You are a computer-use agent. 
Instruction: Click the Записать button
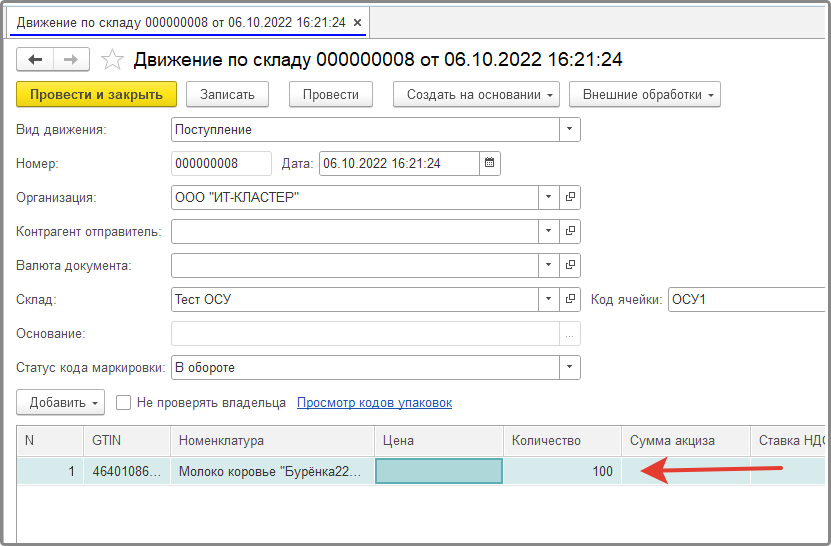click(x=227, y=94)
